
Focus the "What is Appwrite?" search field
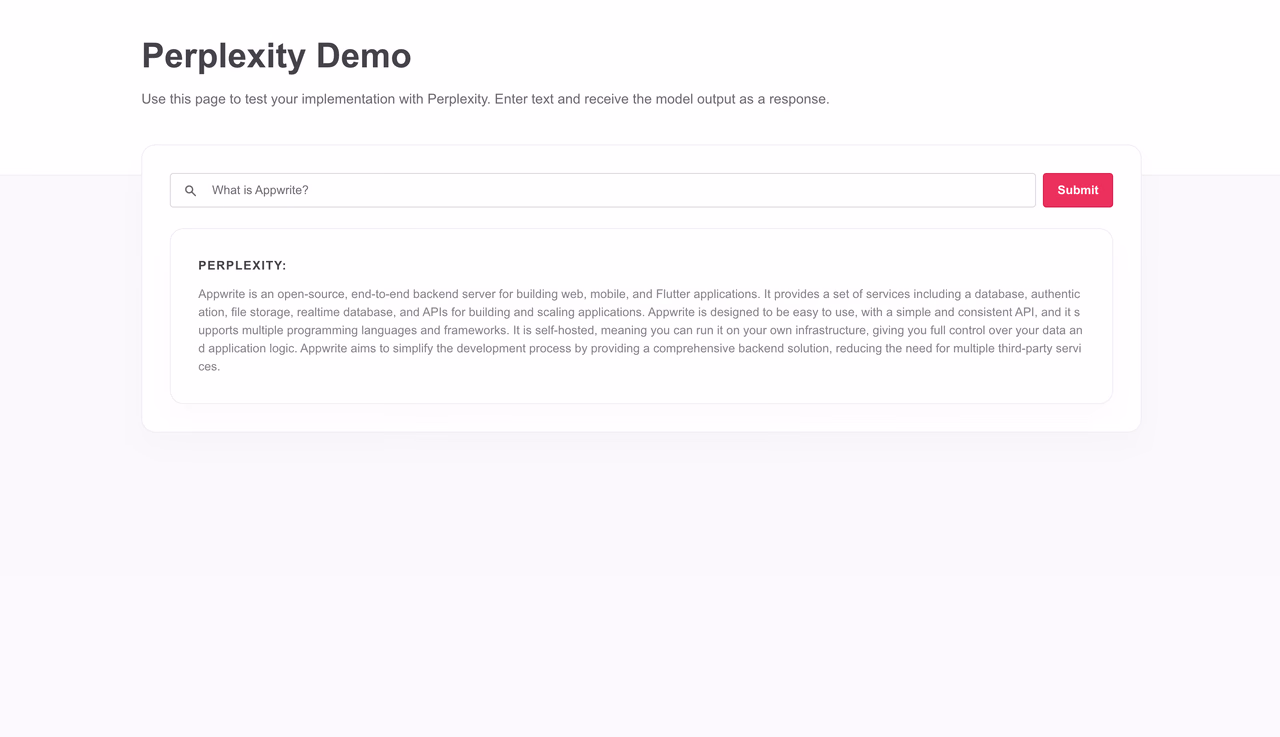pos(603,190)
